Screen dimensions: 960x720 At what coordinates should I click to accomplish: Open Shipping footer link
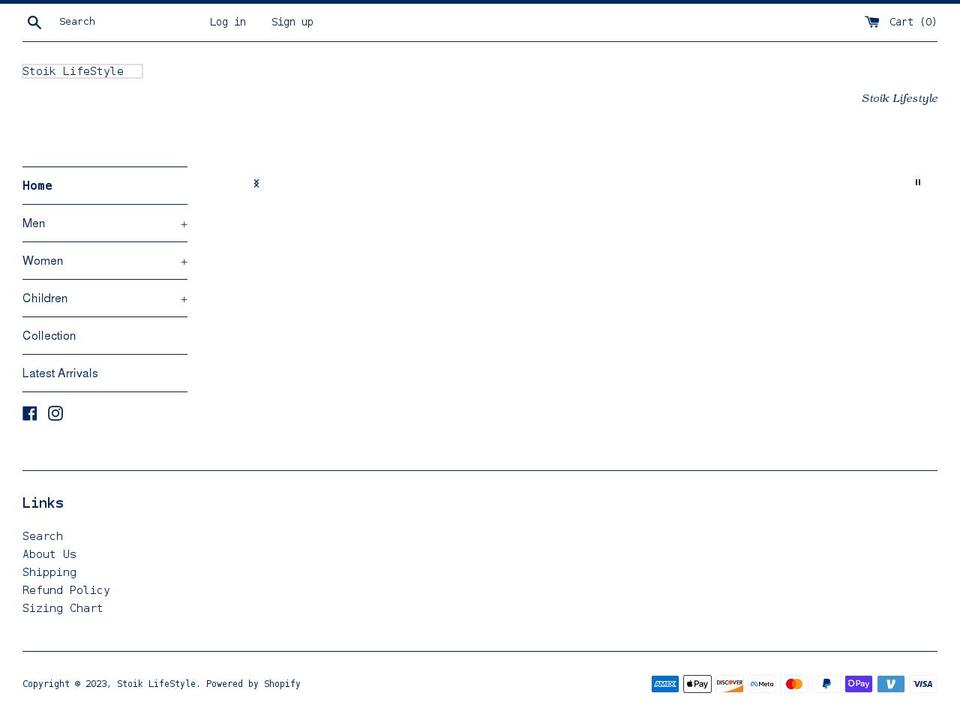click(x=50, y=572)
